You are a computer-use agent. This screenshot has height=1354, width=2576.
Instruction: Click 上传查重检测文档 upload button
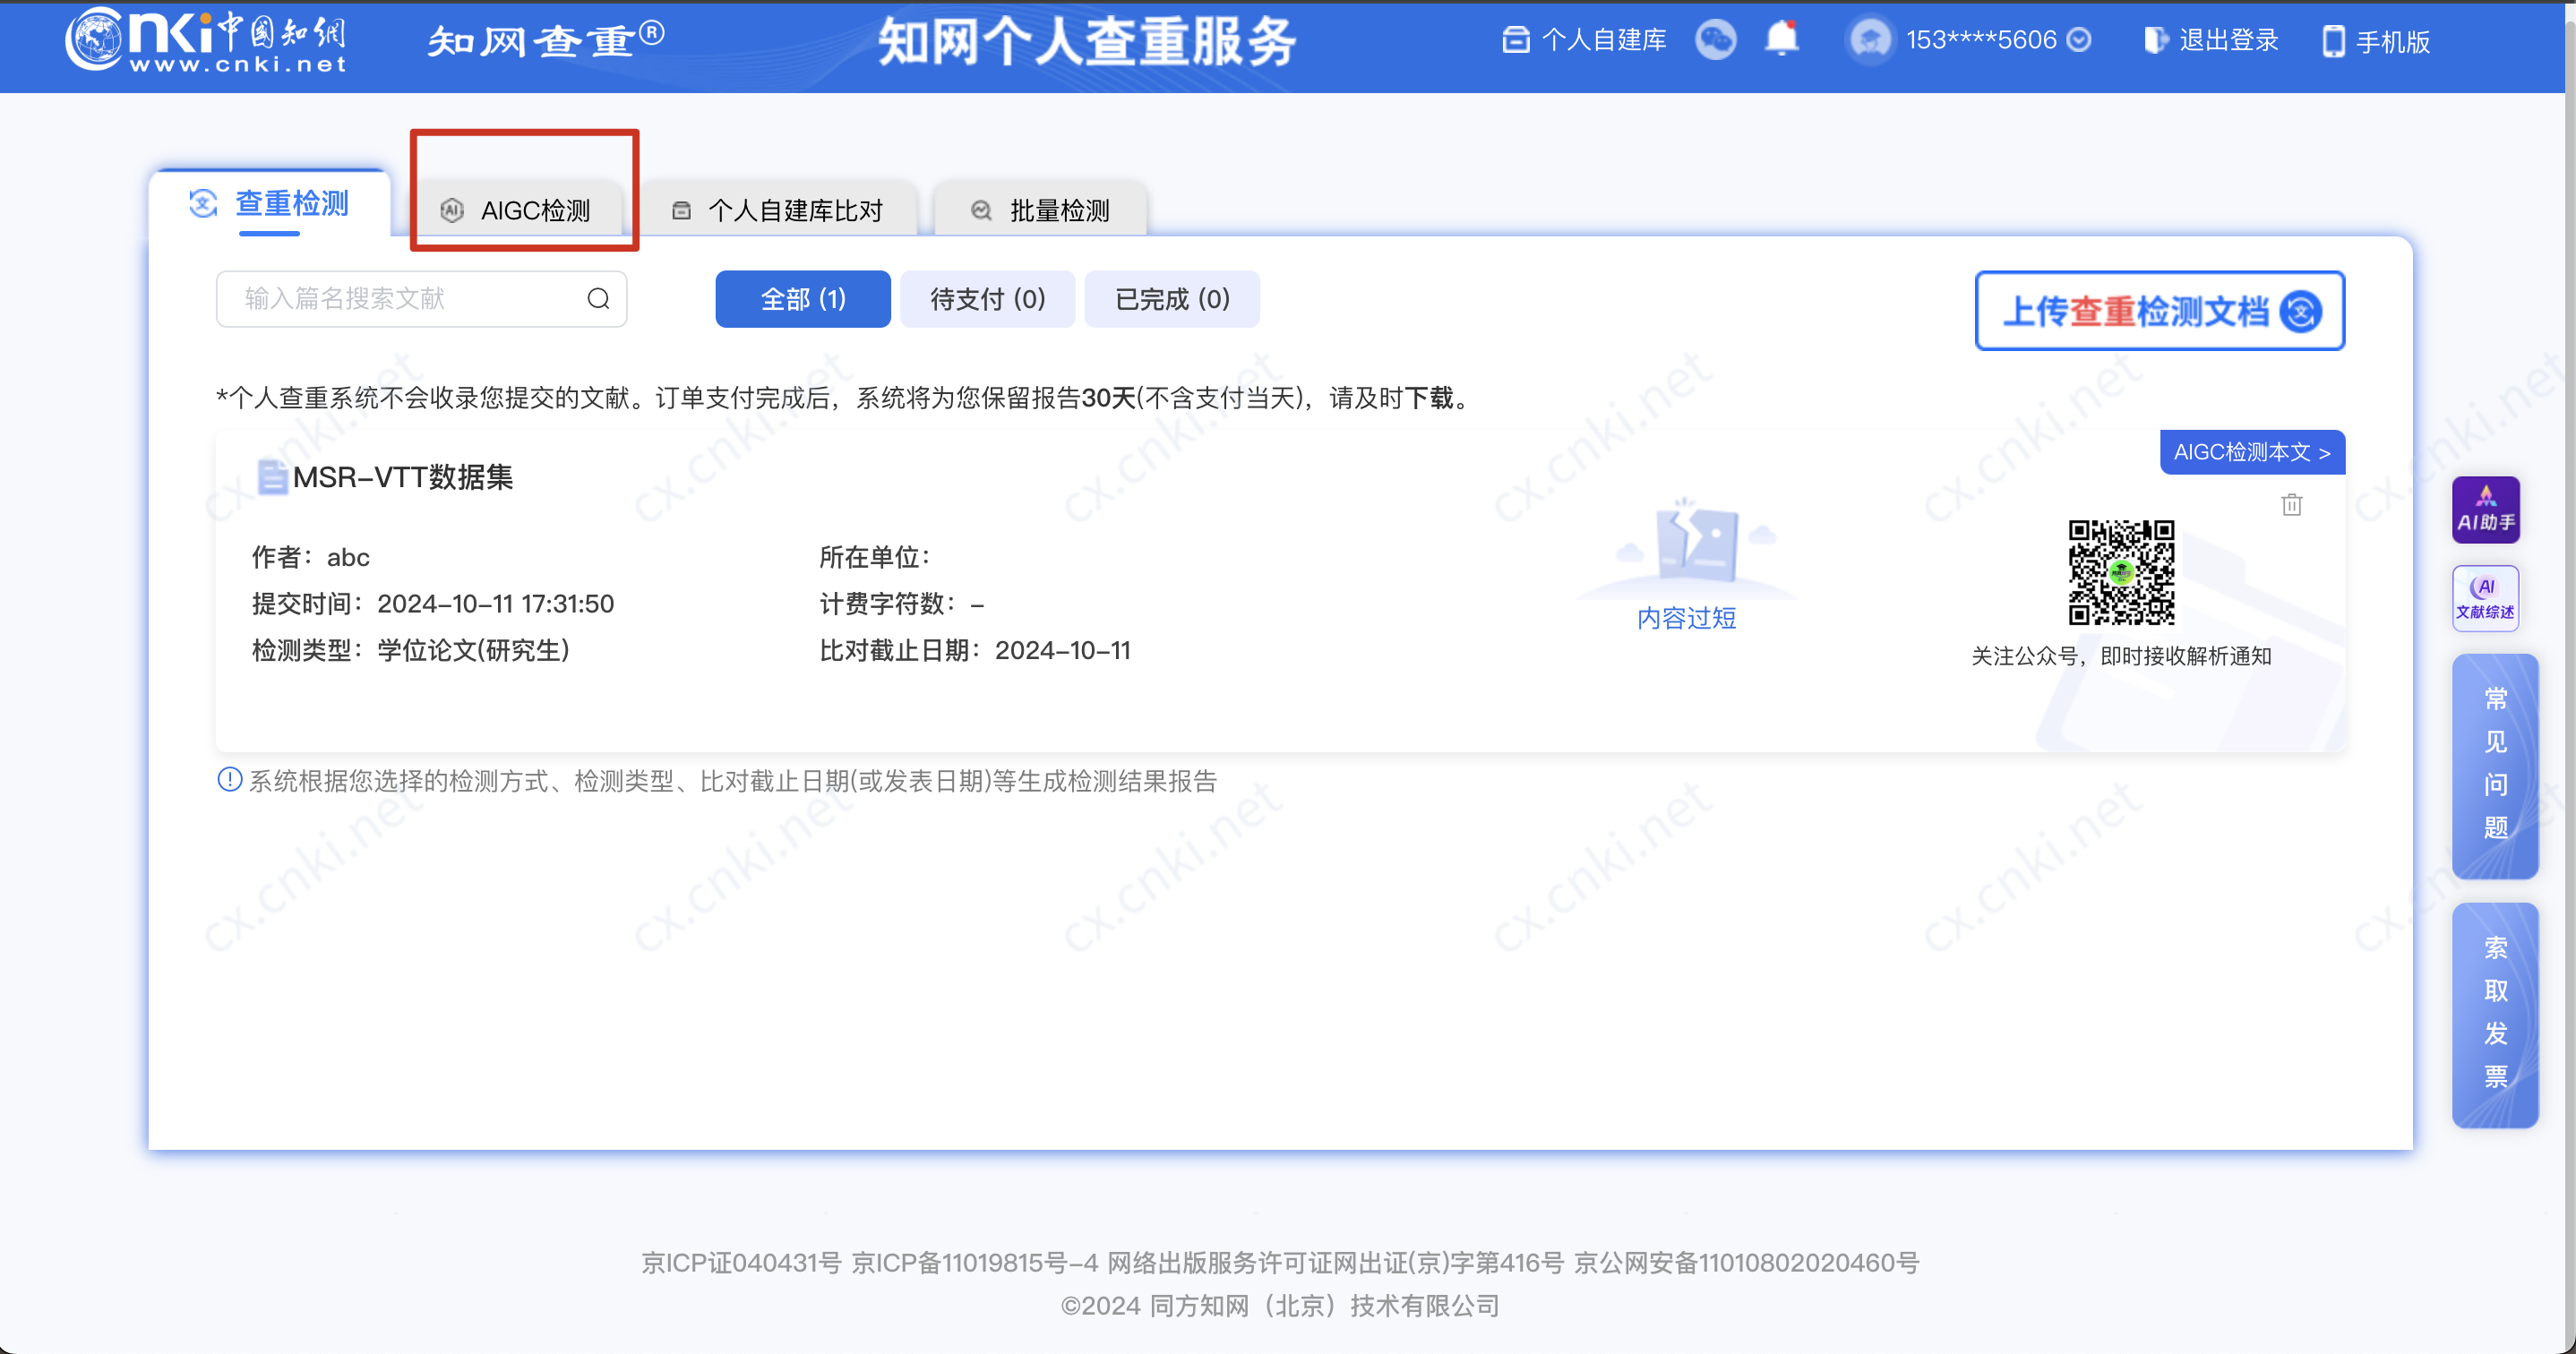coord(2159,311)
